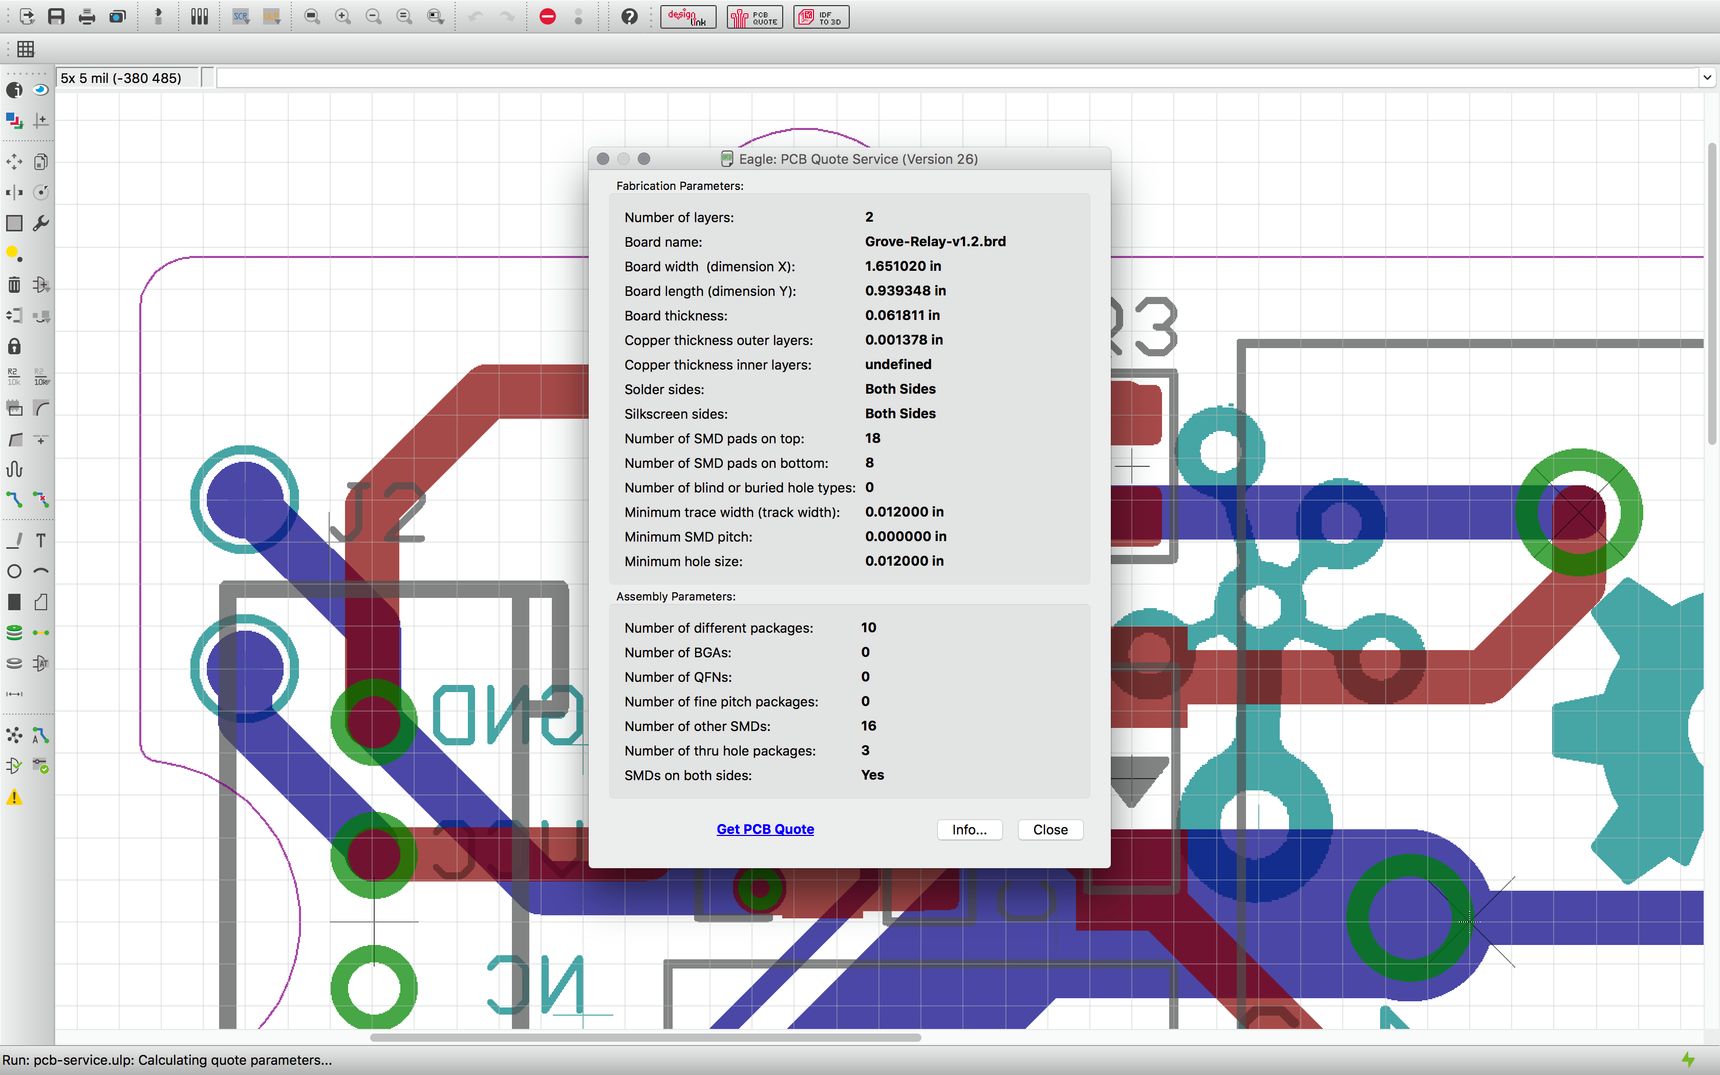This screenshot has width=1720, height=1075.
Task: Select the Signal tool
Action: (x=41, y=633)
